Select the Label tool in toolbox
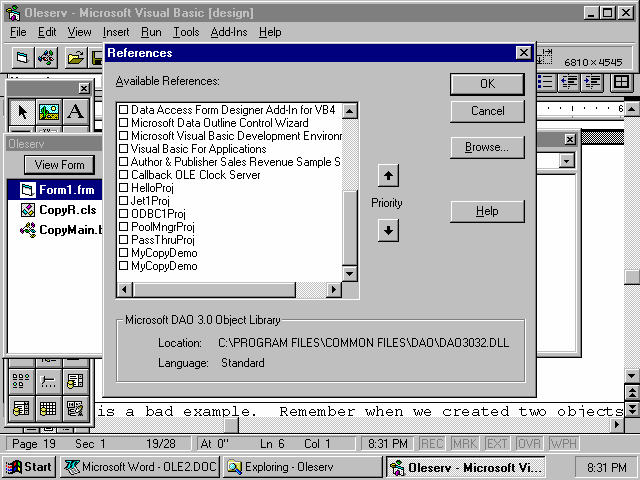This screenshot has height=480, width=640. [76, 111]
